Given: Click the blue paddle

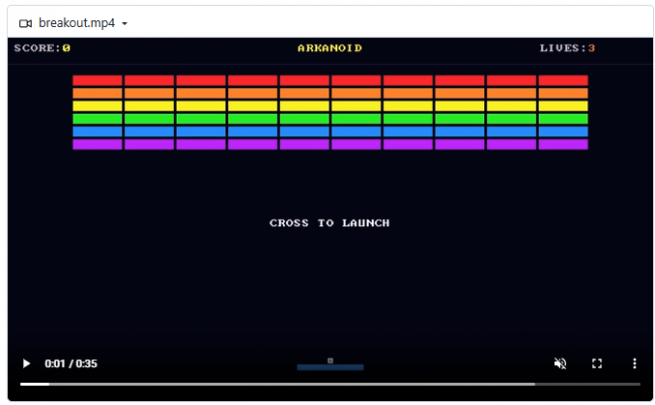Looking at the screenshot, I should coord(330,367).
